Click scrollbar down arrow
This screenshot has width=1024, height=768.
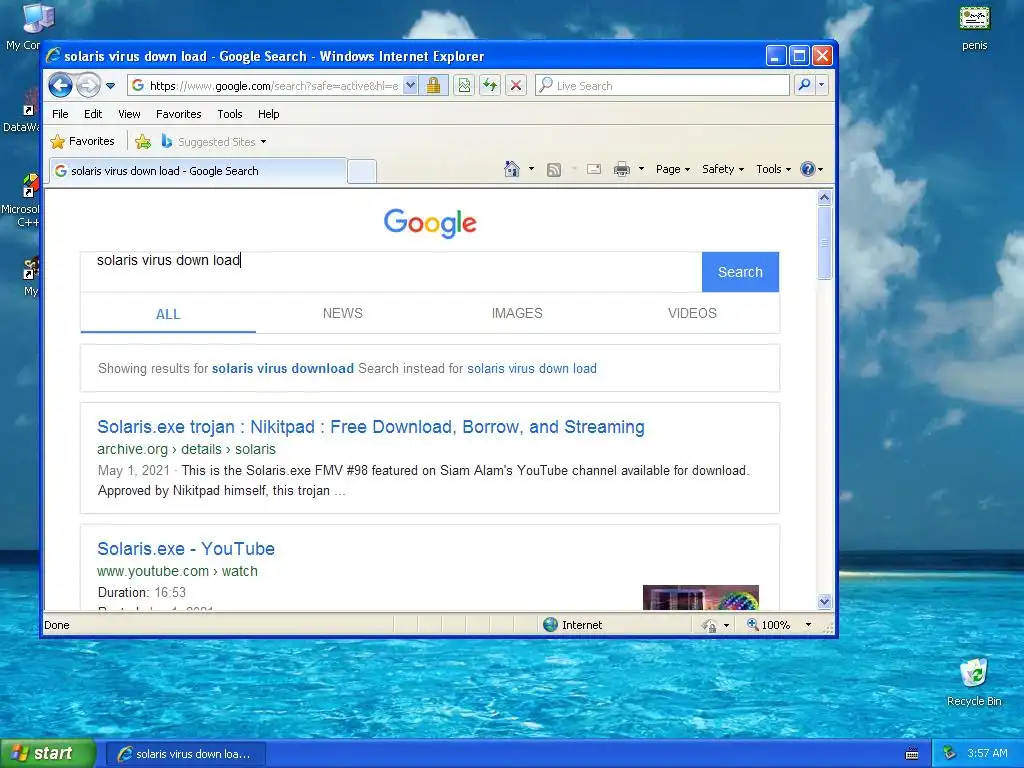pos(824,601)
